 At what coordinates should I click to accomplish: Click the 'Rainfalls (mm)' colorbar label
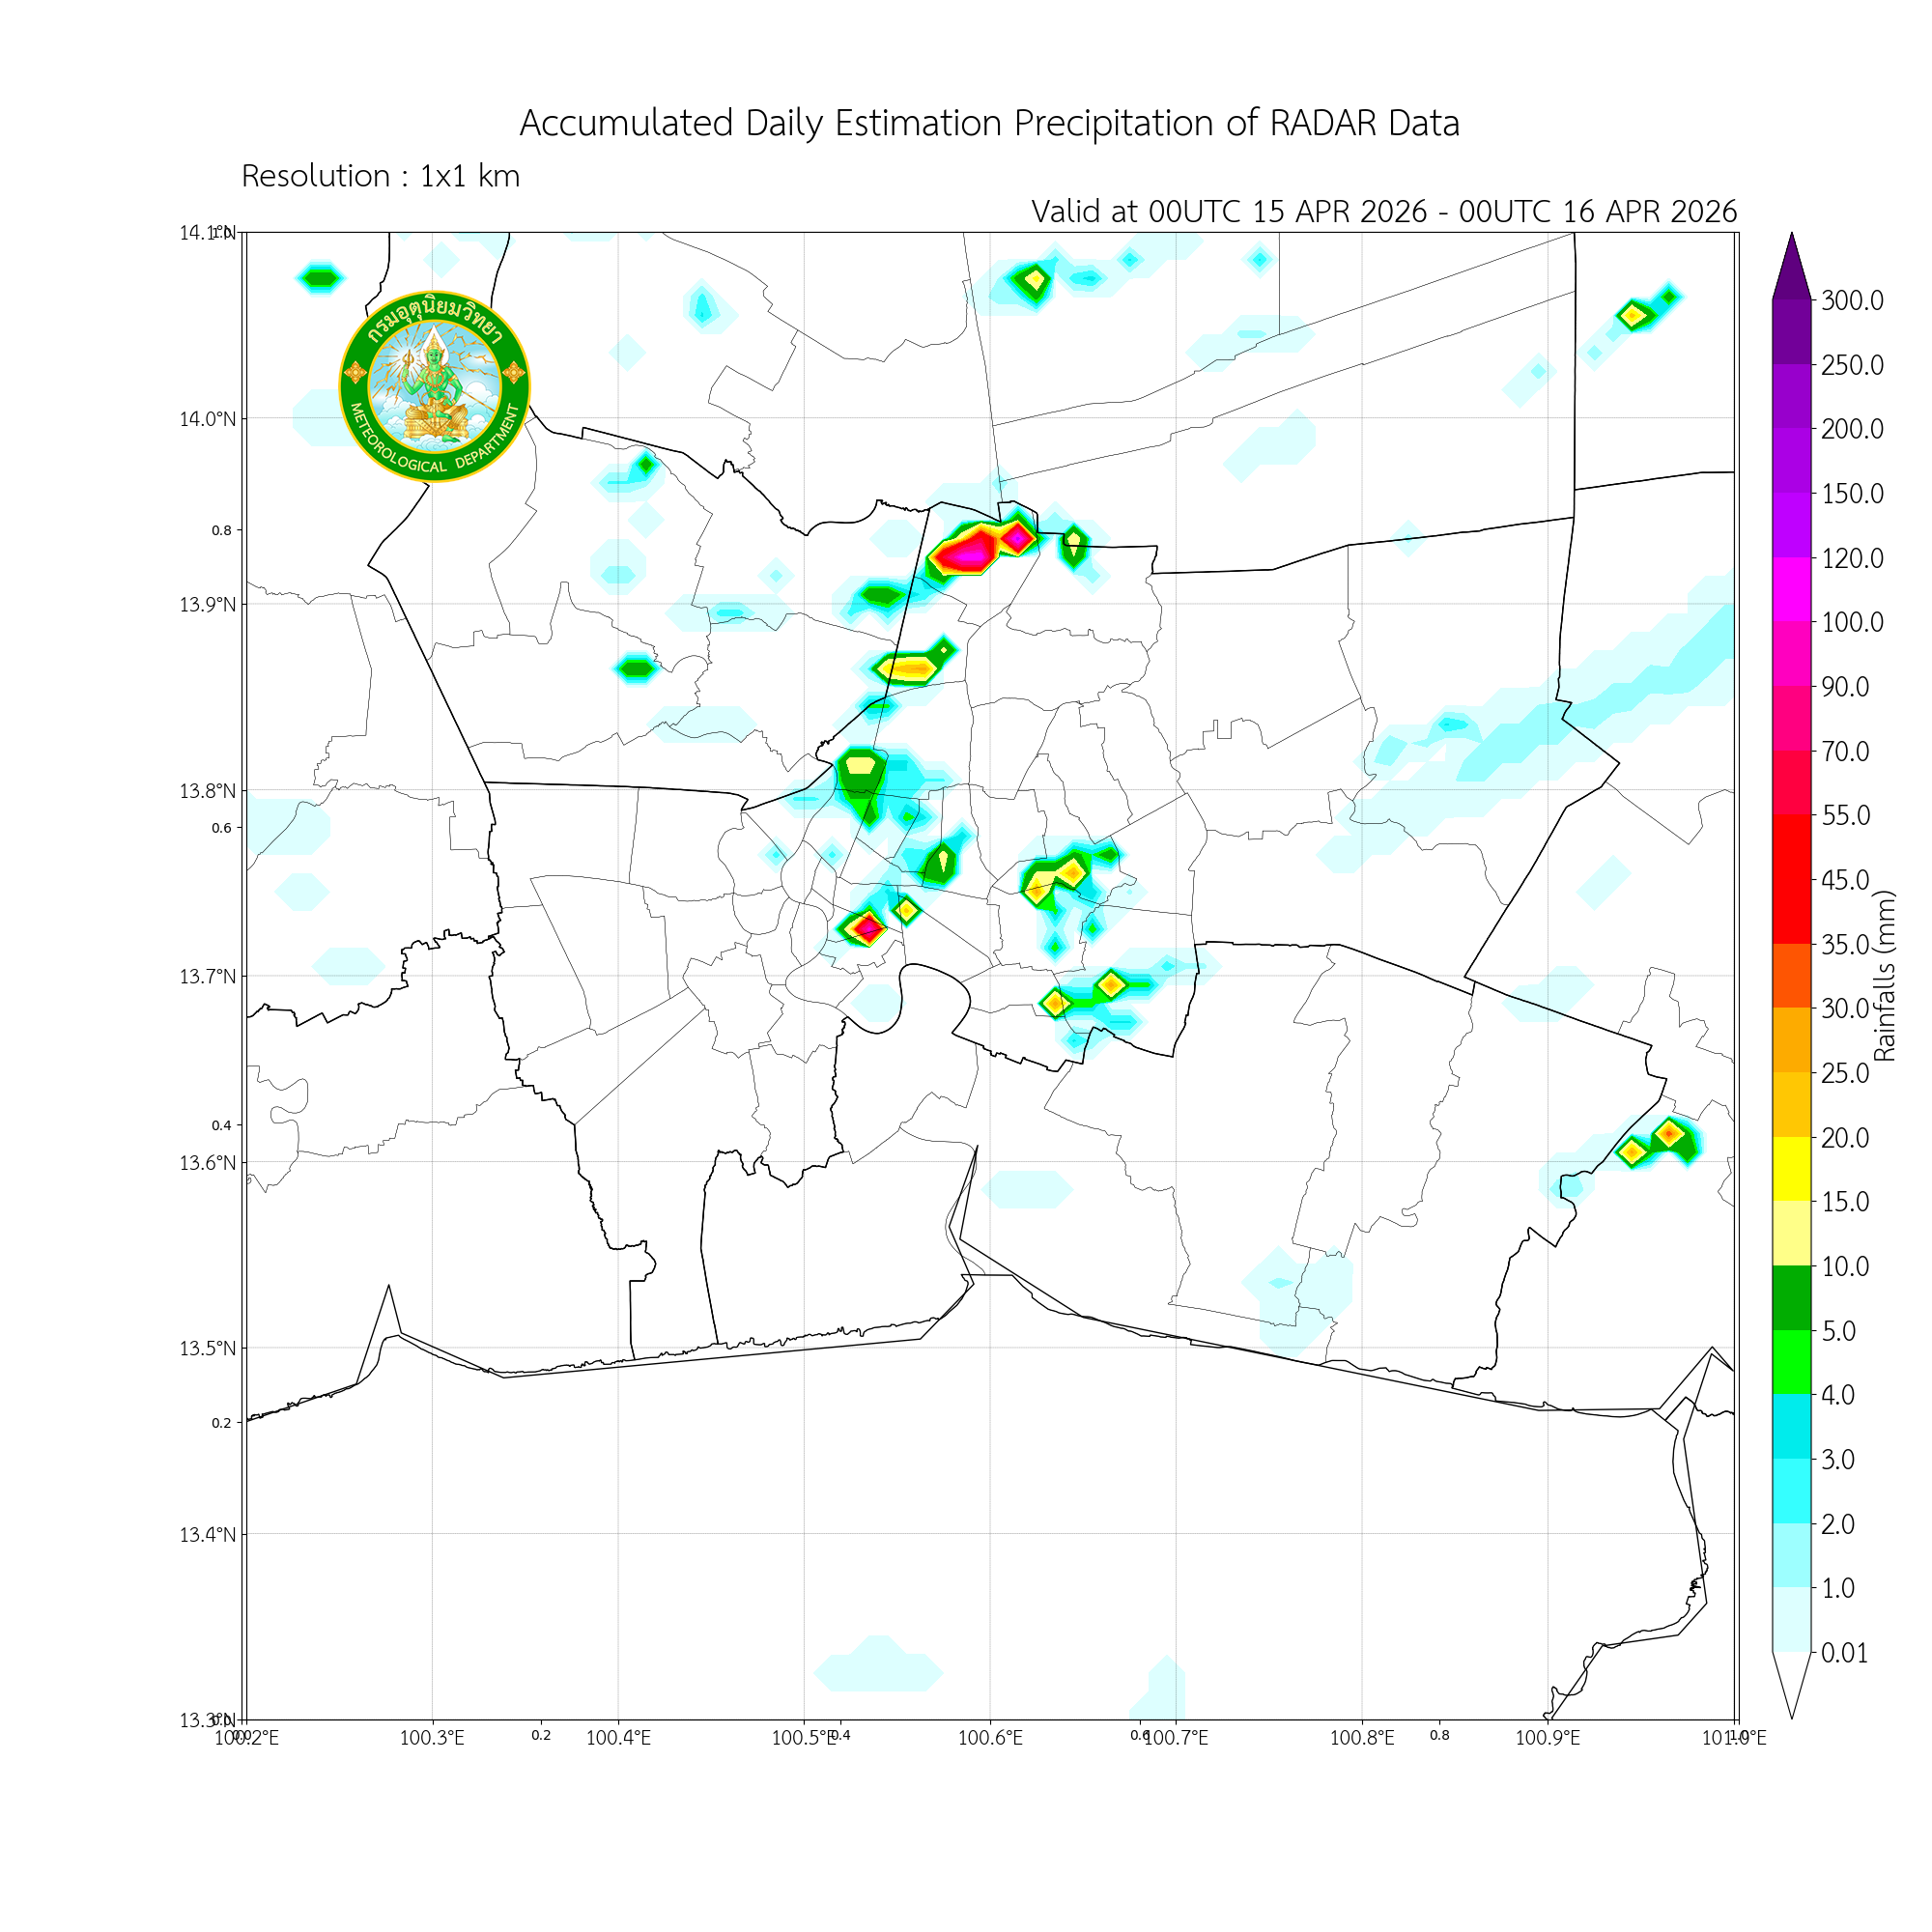pos(1884,975)
